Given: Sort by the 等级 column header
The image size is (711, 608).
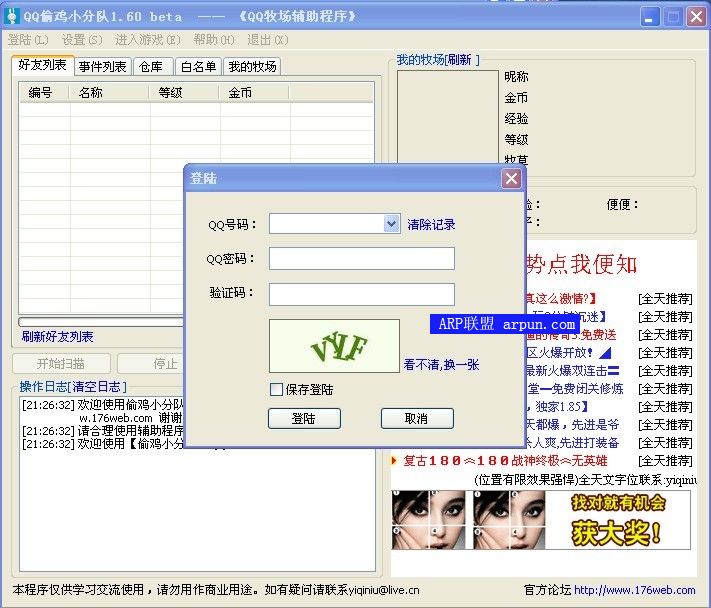Looking at the screenshot, I should (x=184, y=92).
